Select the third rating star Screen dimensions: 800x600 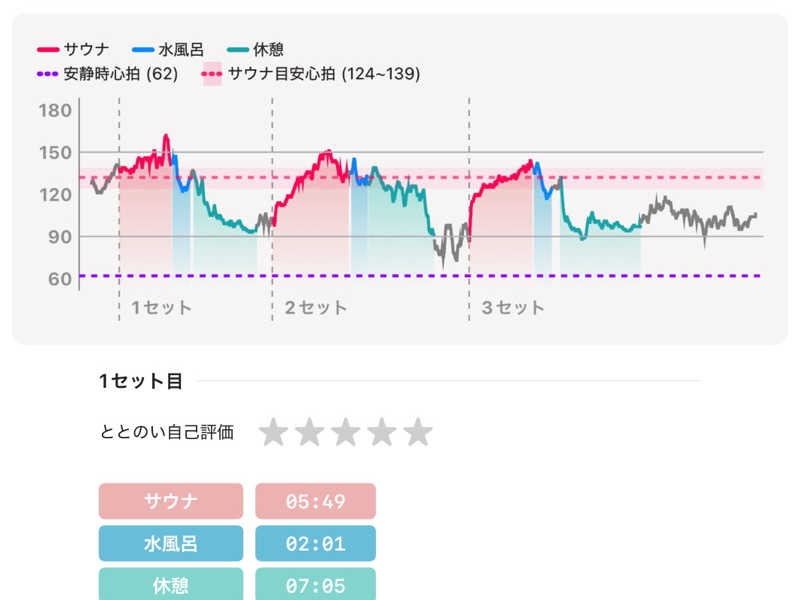point(346,432)
